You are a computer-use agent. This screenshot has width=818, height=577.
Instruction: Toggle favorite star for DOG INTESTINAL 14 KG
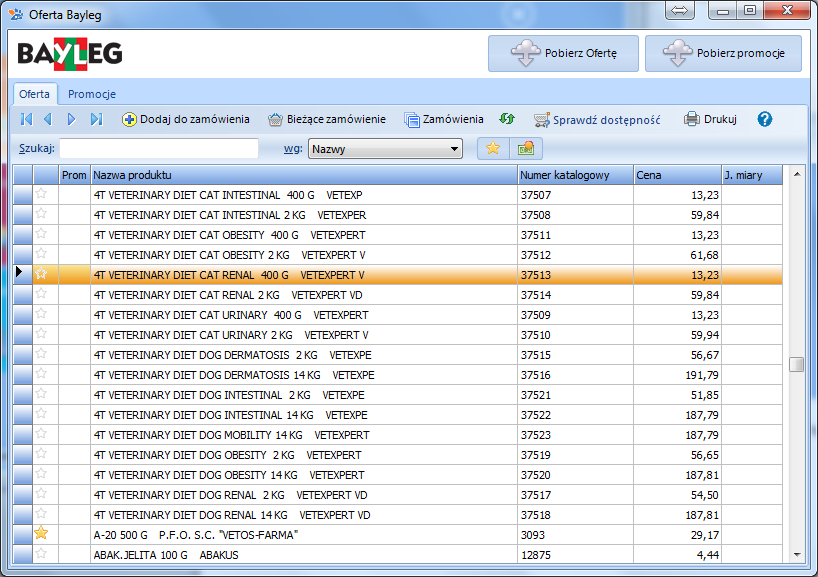tap(41, 414)
